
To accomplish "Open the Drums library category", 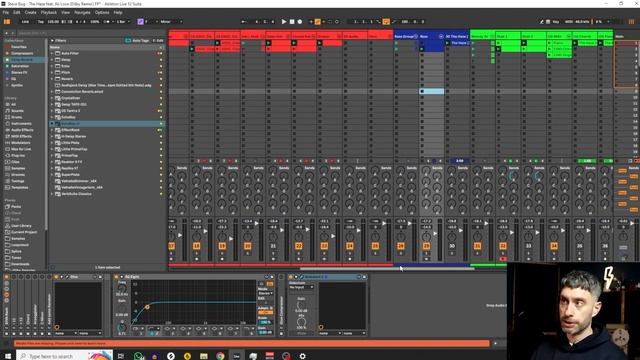I will (17, 117).
